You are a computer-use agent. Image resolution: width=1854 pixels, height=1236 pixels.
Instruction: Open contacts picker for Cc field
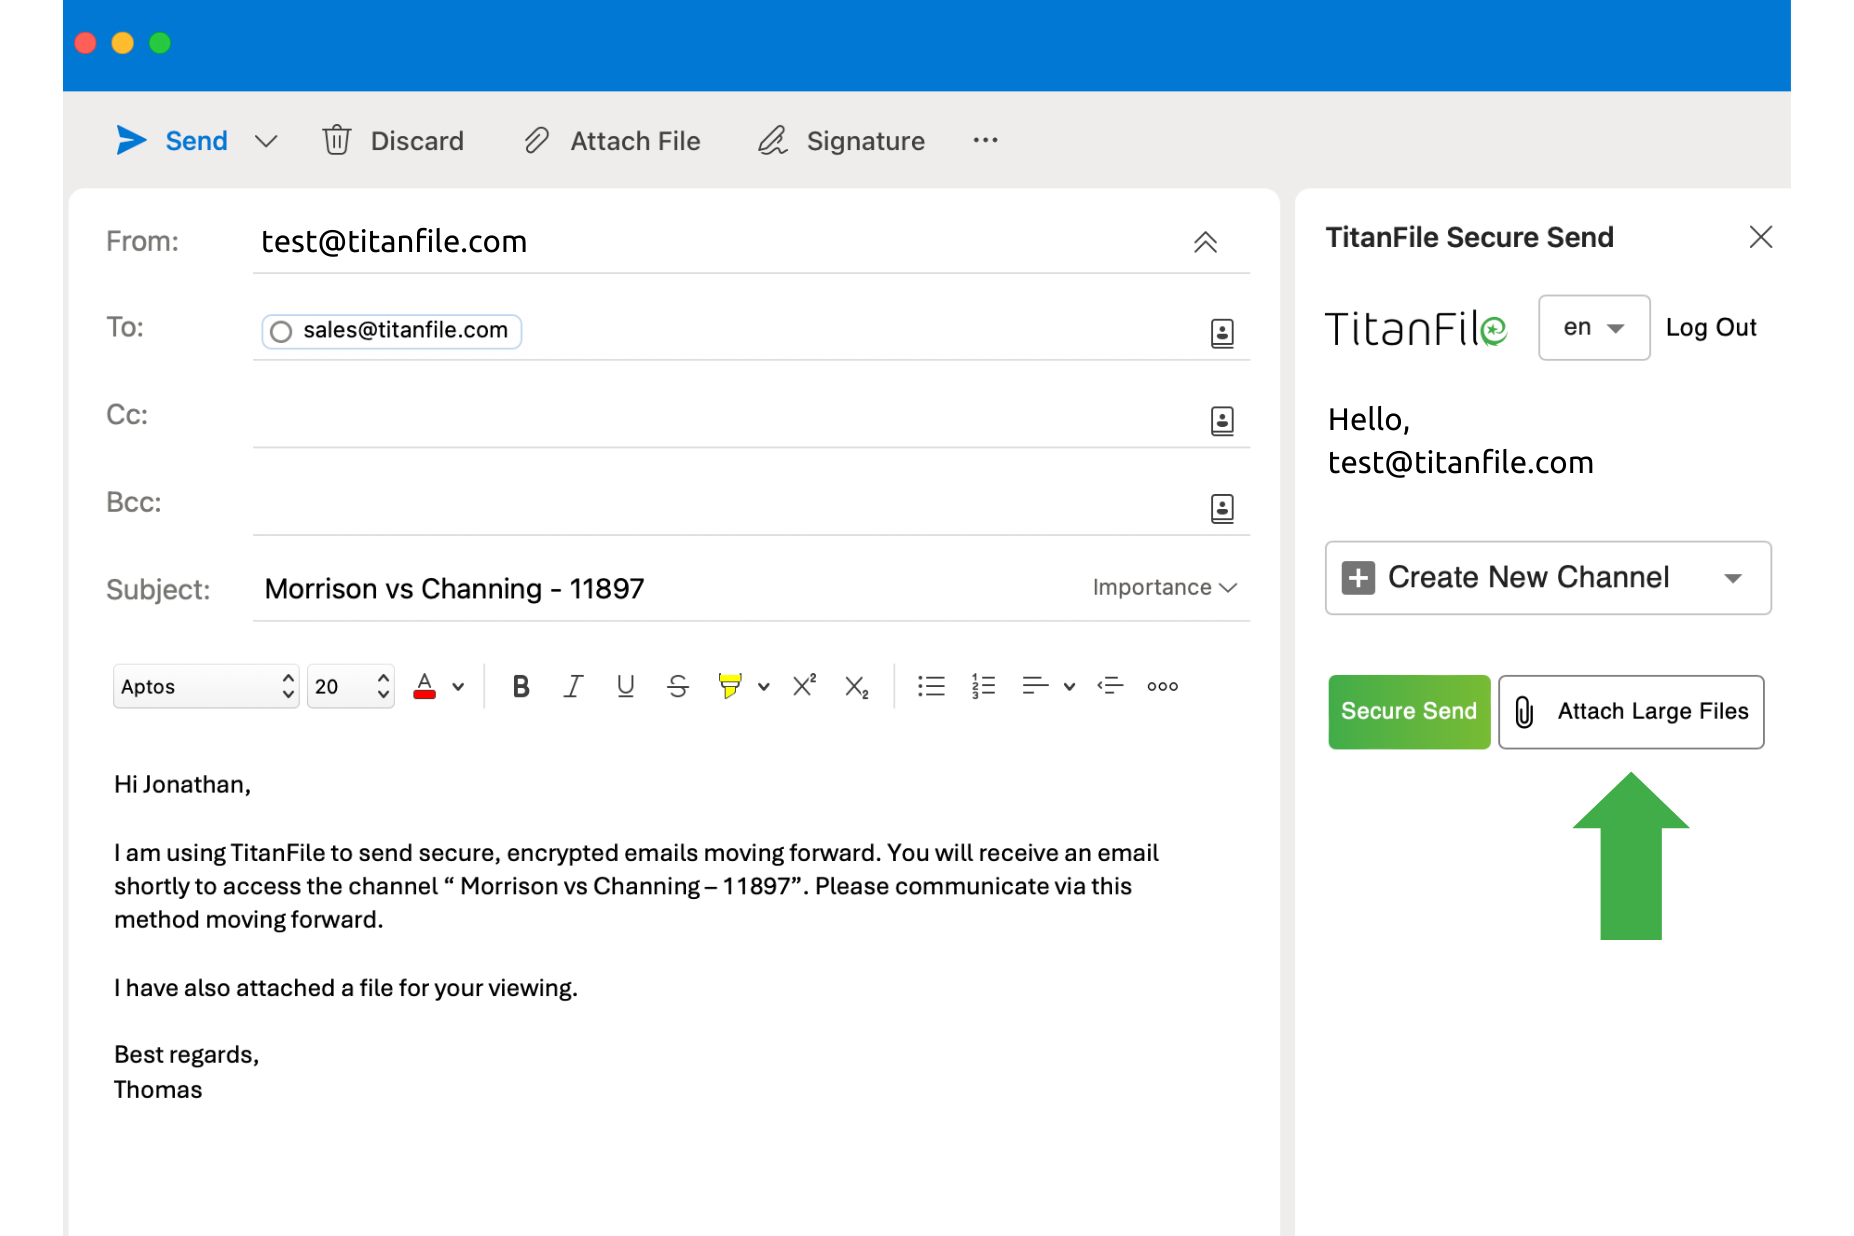(x=1222, y=421)
